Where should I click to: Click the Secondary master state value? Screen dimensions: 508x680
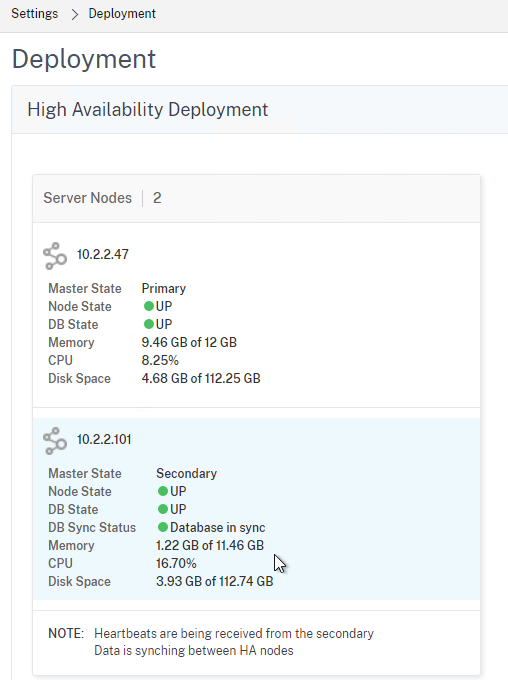(x=187, y=473)
